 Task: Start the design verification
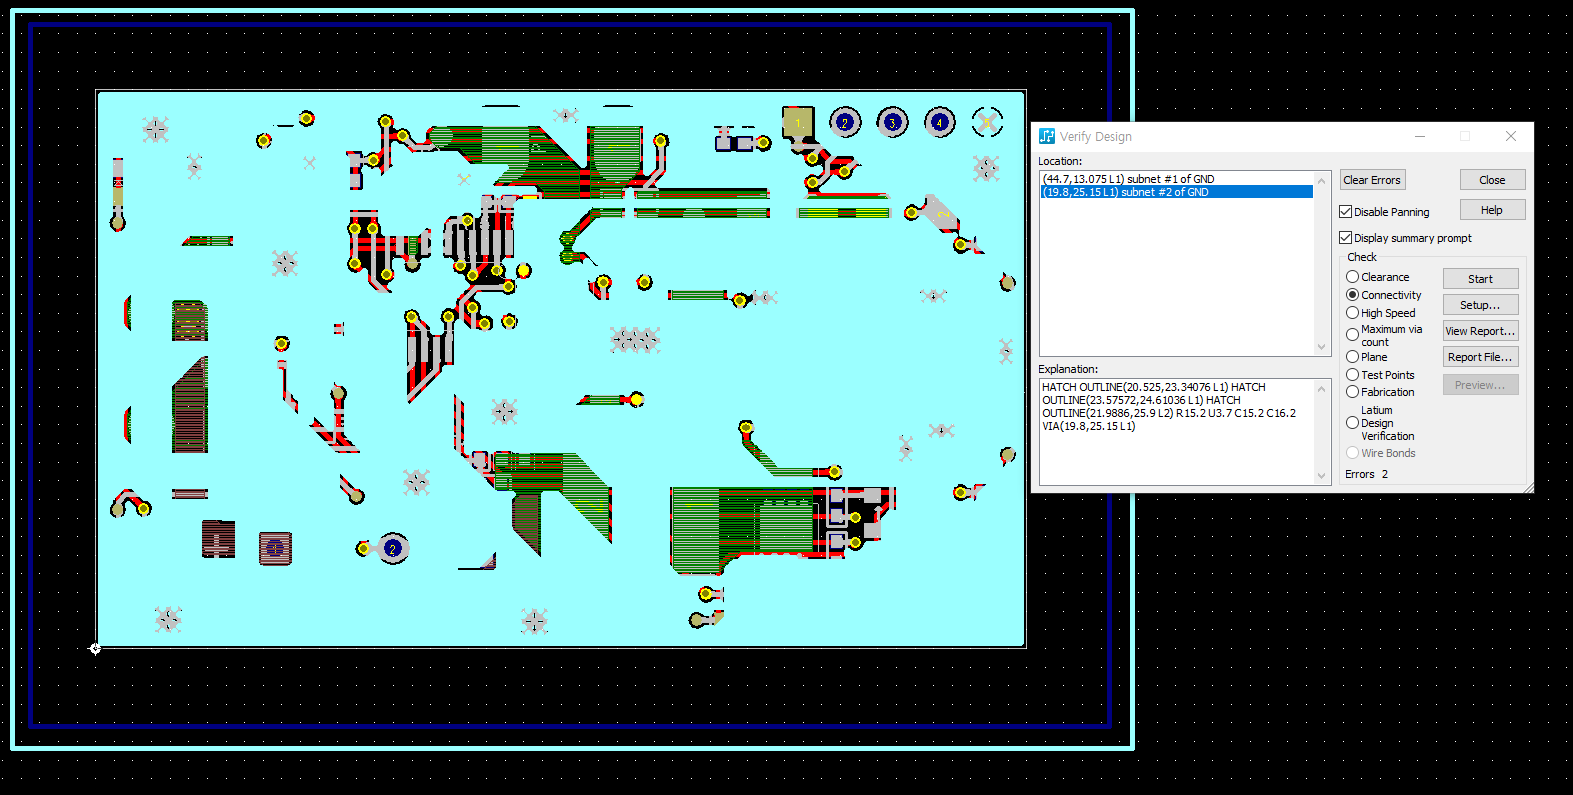1480,279
